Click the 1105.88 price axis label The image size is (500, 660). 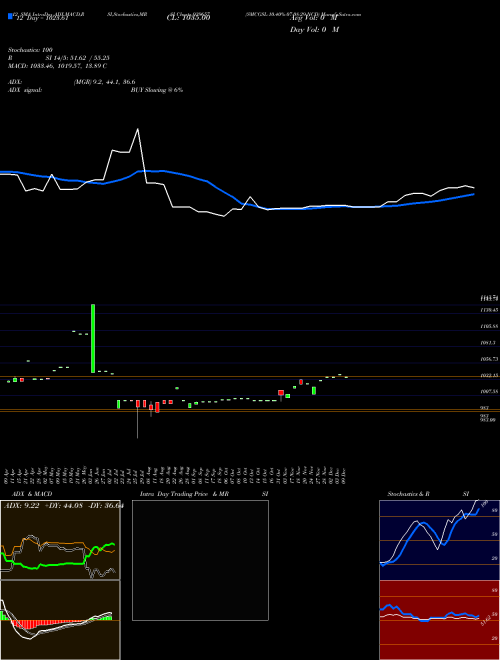point(489,326)
